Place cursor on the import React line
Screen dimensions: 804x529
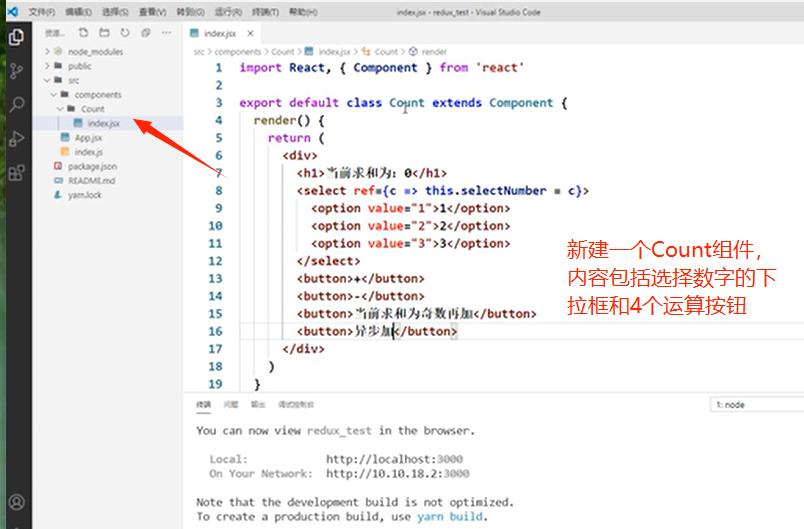381,68
